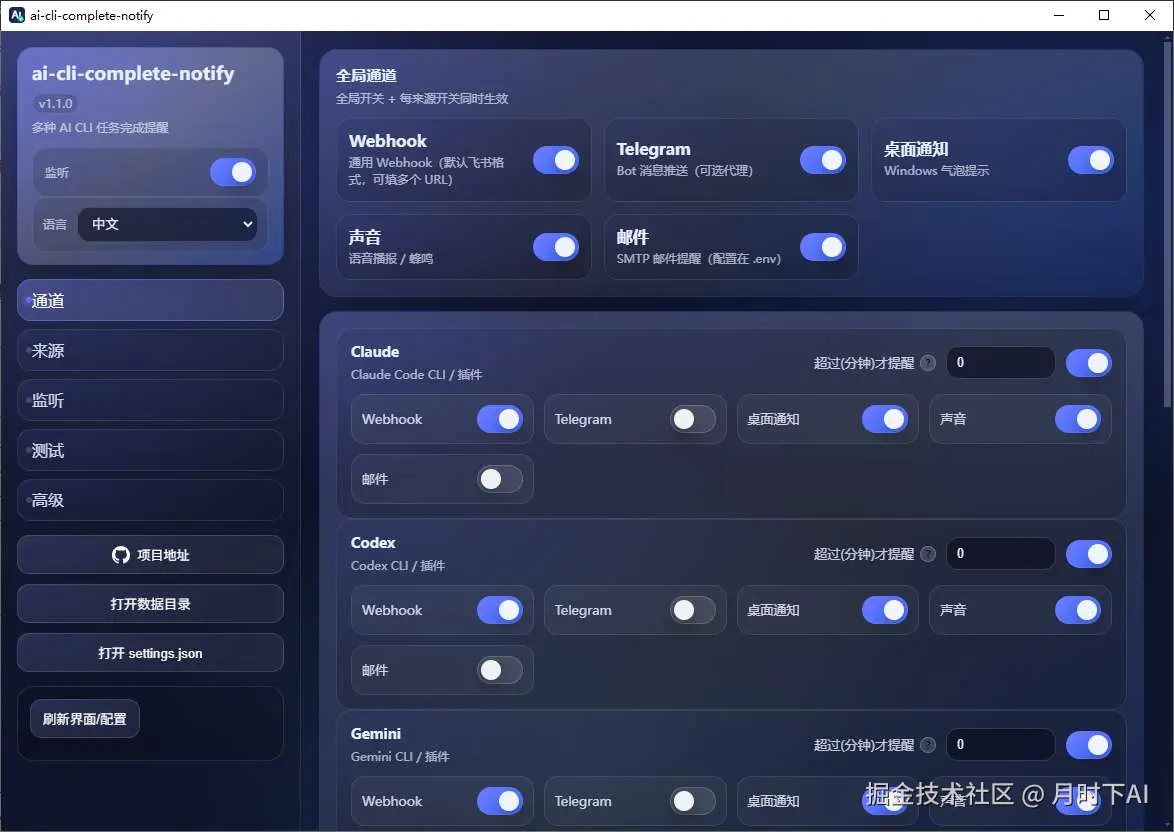Go to the 测试 tab
Image resolution: width=1174 pixels, height=832 pixels.
coord(150,450)
